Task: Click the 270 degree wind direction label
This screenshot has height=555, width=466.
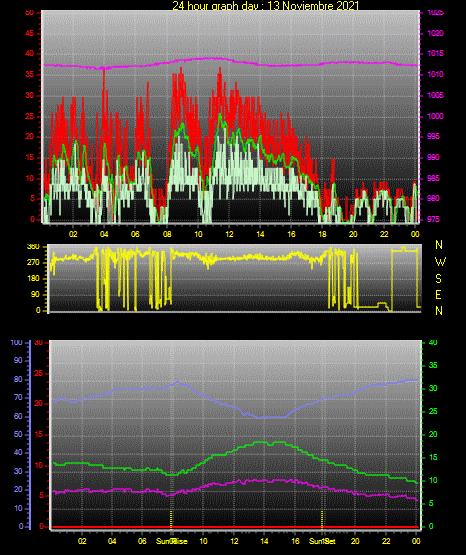Action: click(33, 263)
